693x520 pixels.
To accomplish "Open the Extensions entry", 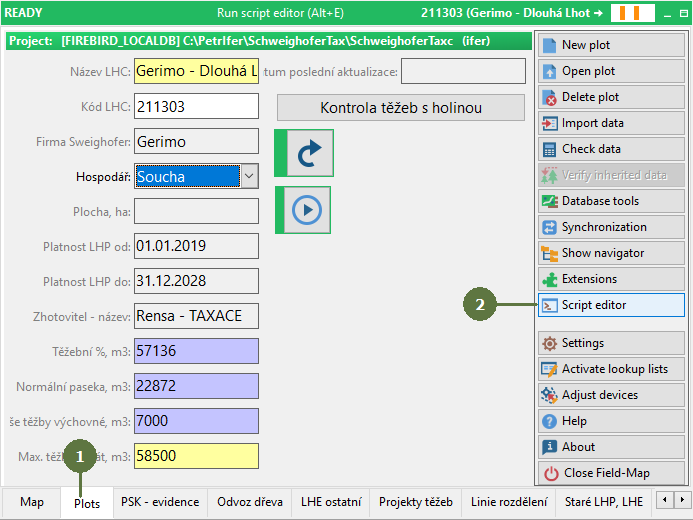I will point(610,279).
